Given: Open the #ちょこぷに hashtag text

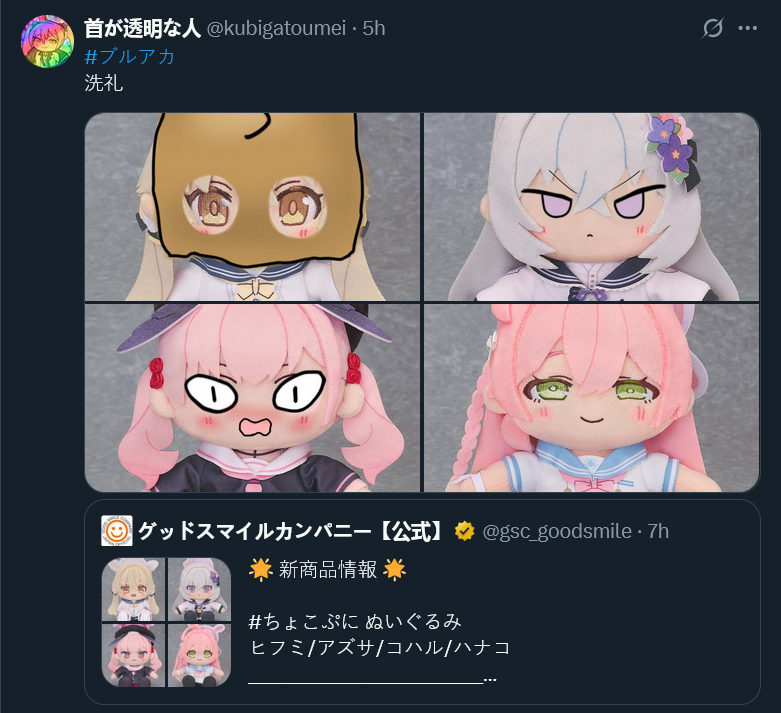Looking at the screenshot, I should coord(303,621).
